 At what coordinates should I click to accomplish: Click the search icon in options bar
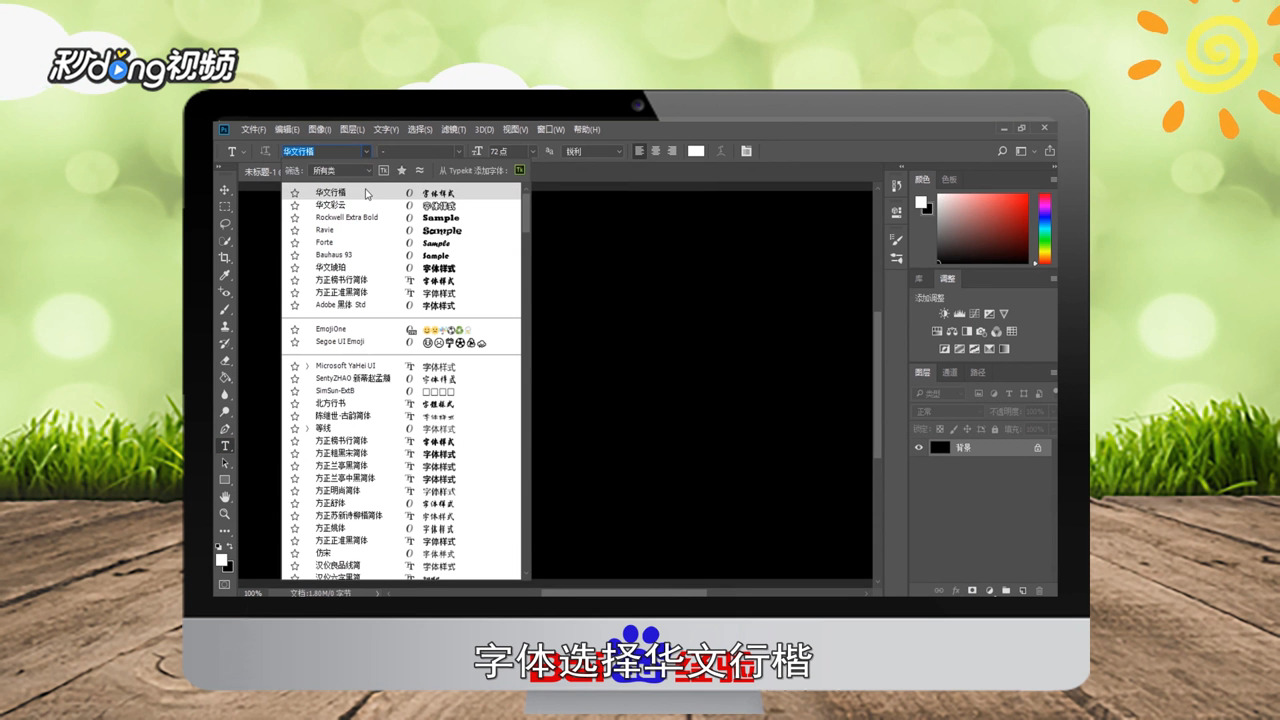(x=1002, y=151)
